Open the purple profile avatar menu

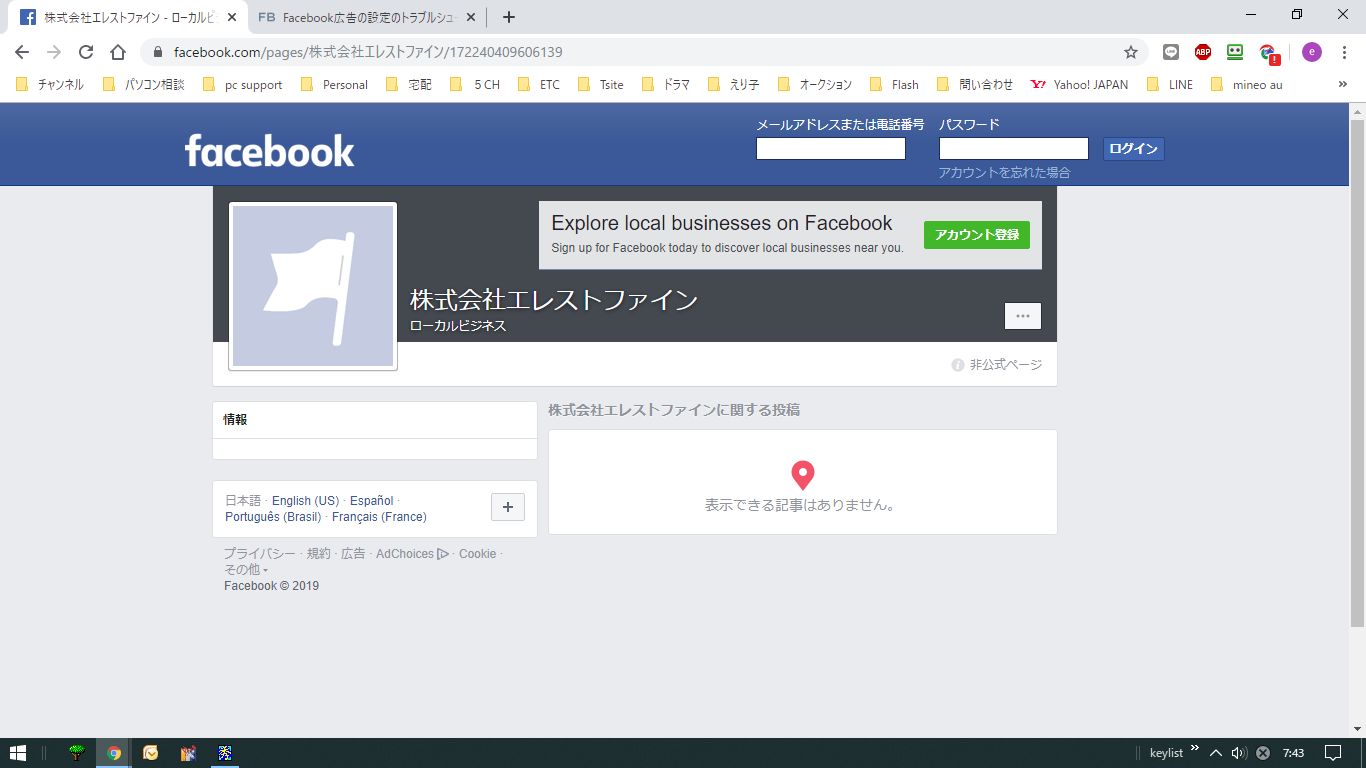pos(1312,52)
